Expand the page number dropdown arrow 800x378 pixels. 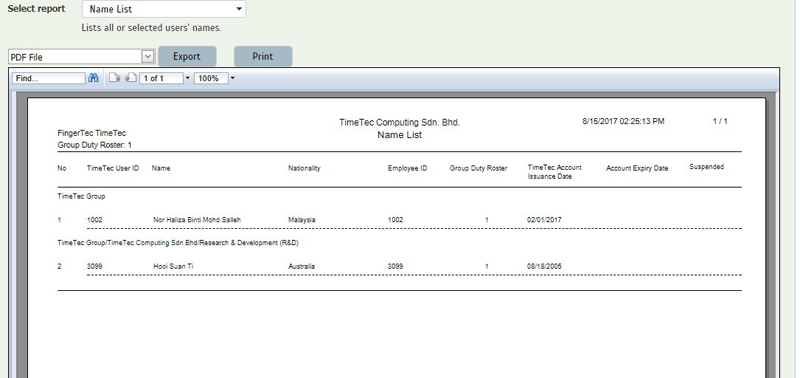(187, 78)
